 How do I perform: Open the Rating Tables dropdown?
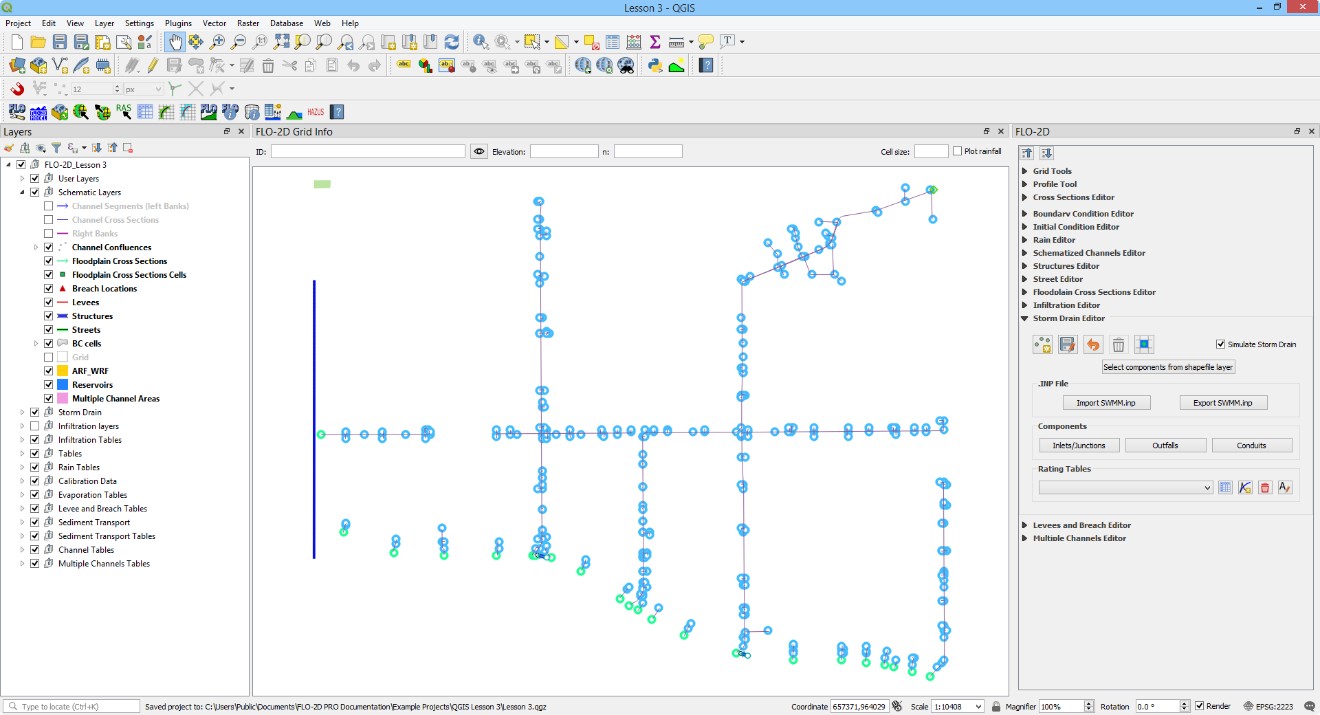click(x=1125, y=488)
